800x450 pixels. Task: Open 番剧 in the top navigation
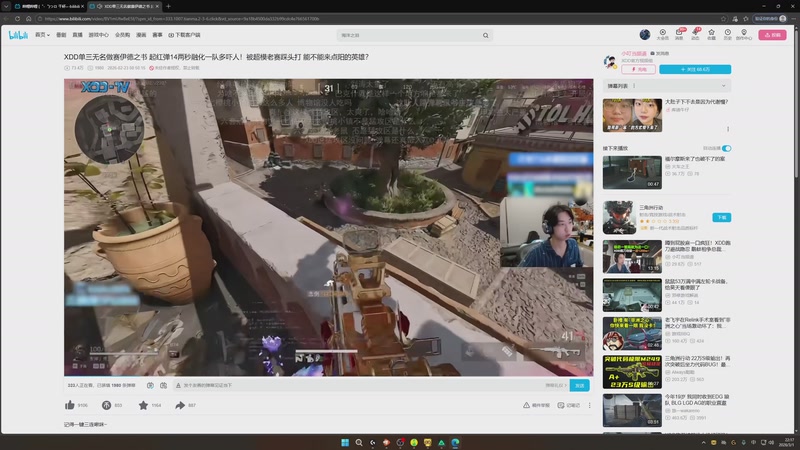click(x=61, y=35)
